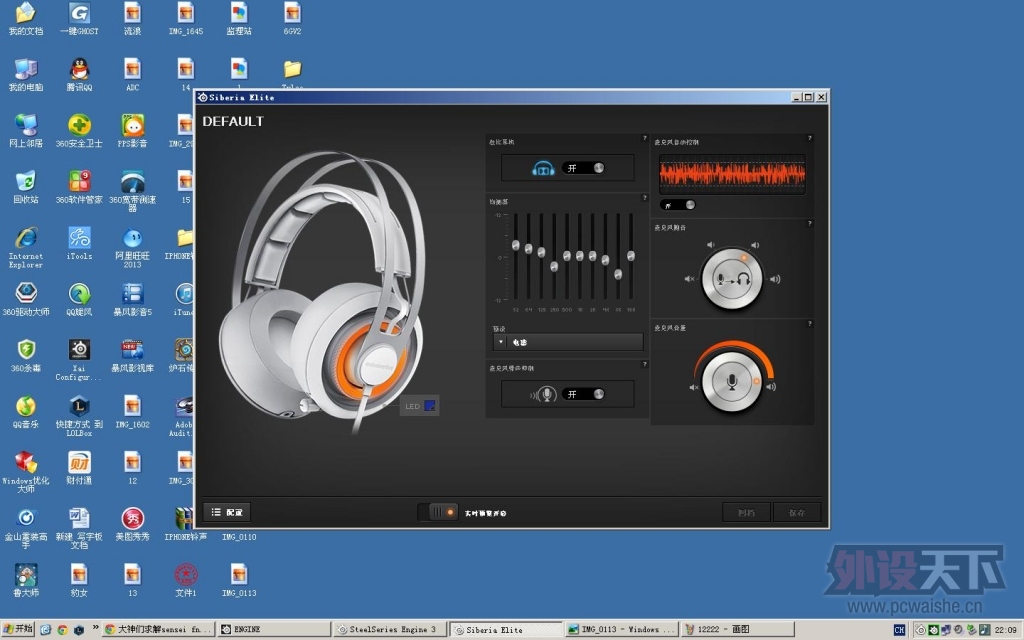1024x640 pixels.
Task: Switch to SteelSeries Engine 3 taskbar item
Action: [390, 630]
